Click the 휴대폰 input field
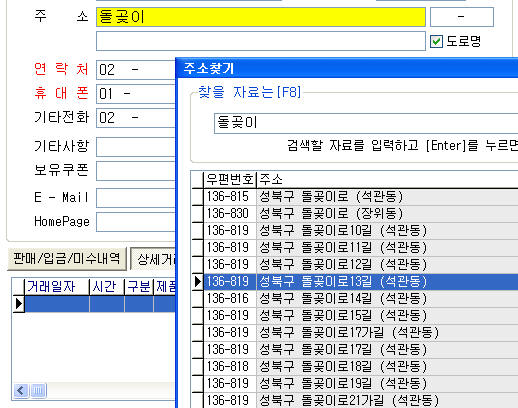This screenshot has width=518, height=408. 136,94
